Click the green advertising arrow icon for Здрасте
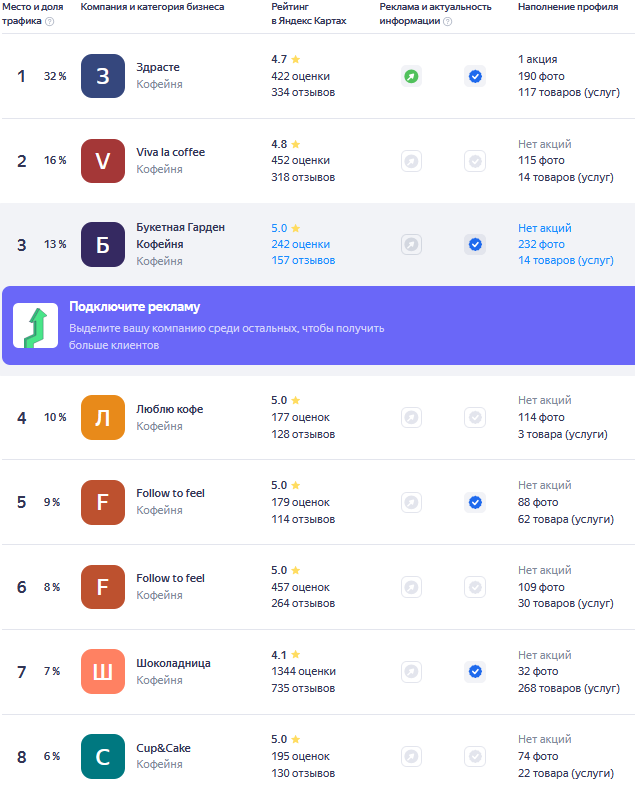Image resolution: width=635 pixels, height=795 pixels. (x=411, y=77)
